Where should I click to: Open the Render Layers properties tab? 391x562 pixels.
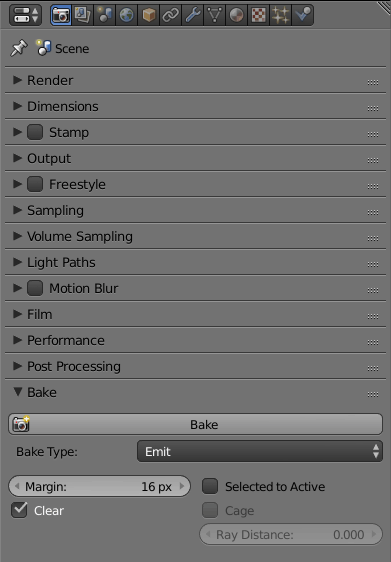[x=83, y=15]
